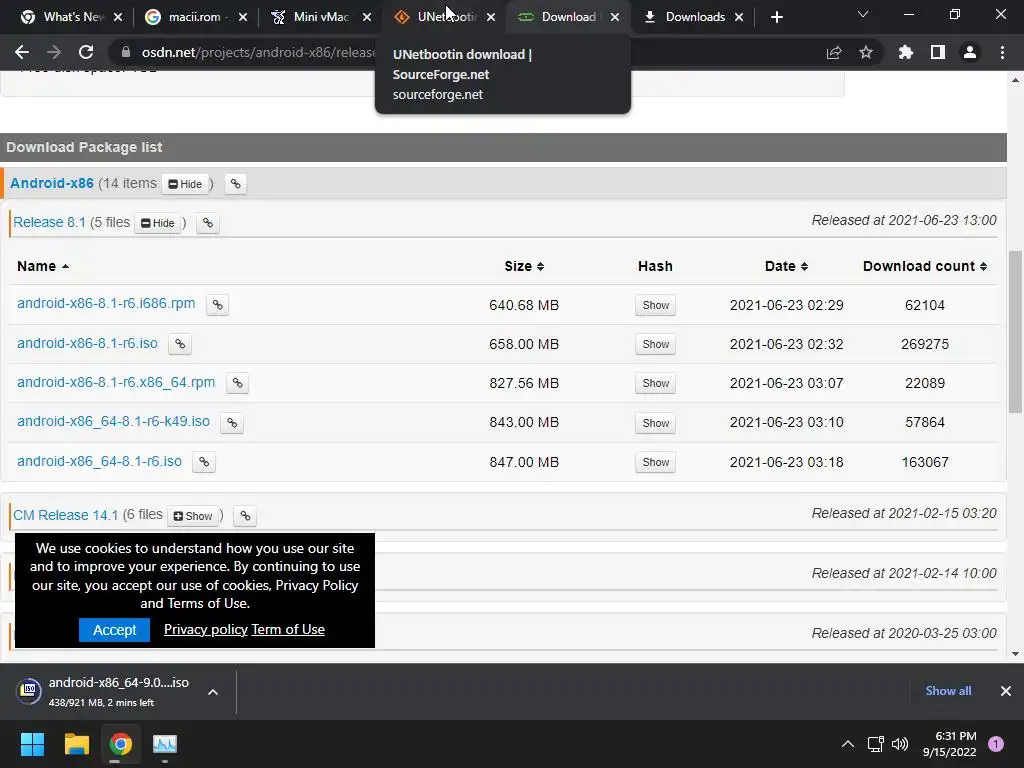Open downloading android-x86_64-9.0 iso item

click(104, 692)
